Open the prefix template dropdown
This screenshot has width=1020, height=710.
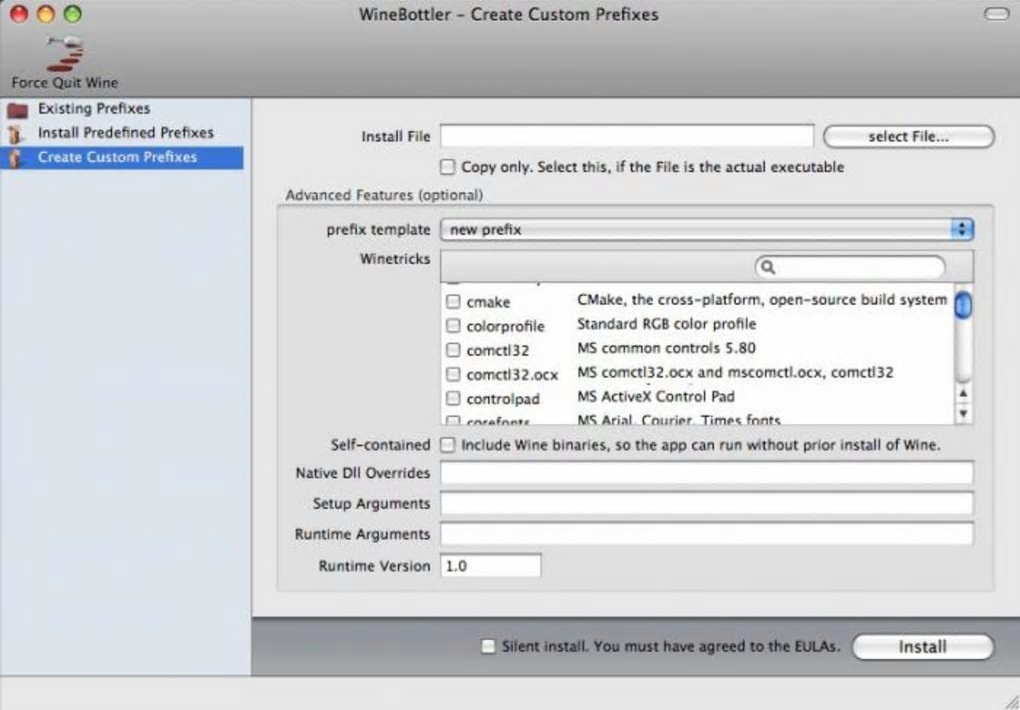tap(706, 229)
